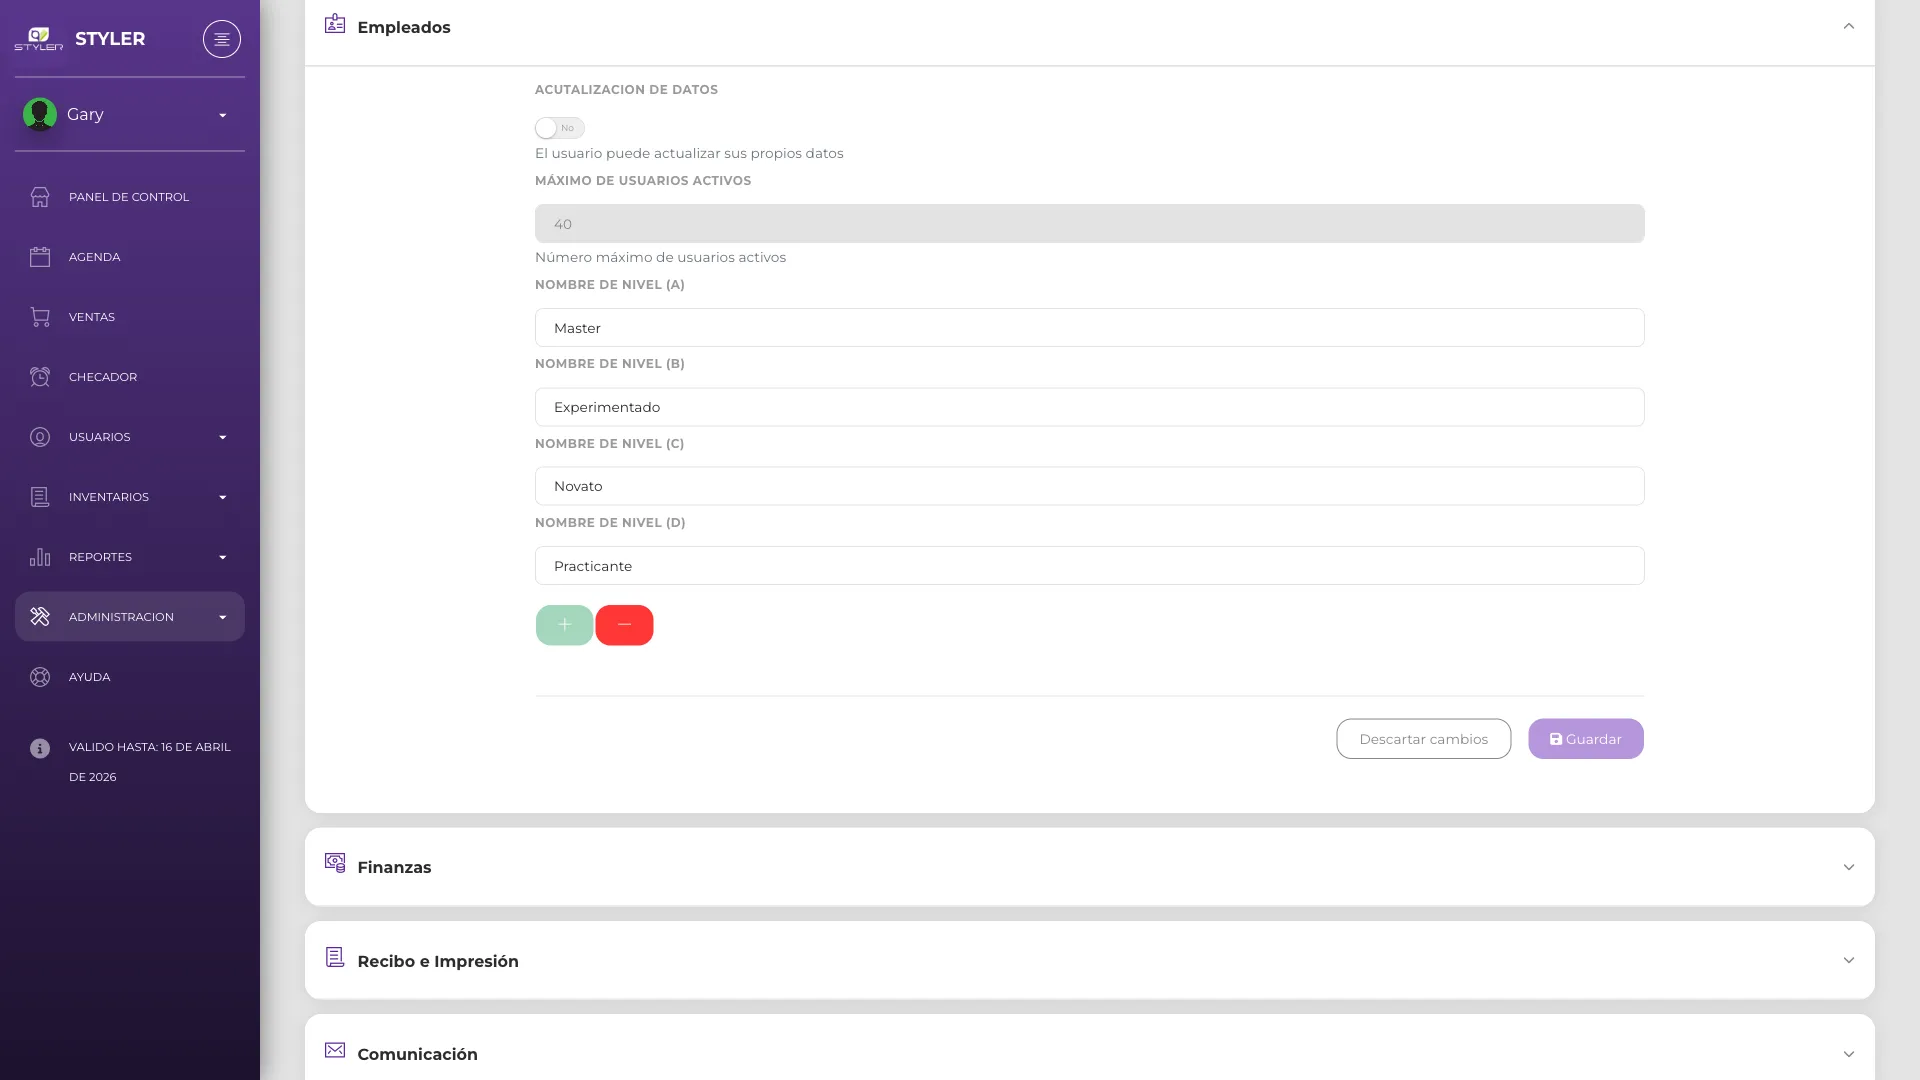Click the disabled maximum users field showing 40
The width and height of the screenshot is (1920, 1080).
1090,224
